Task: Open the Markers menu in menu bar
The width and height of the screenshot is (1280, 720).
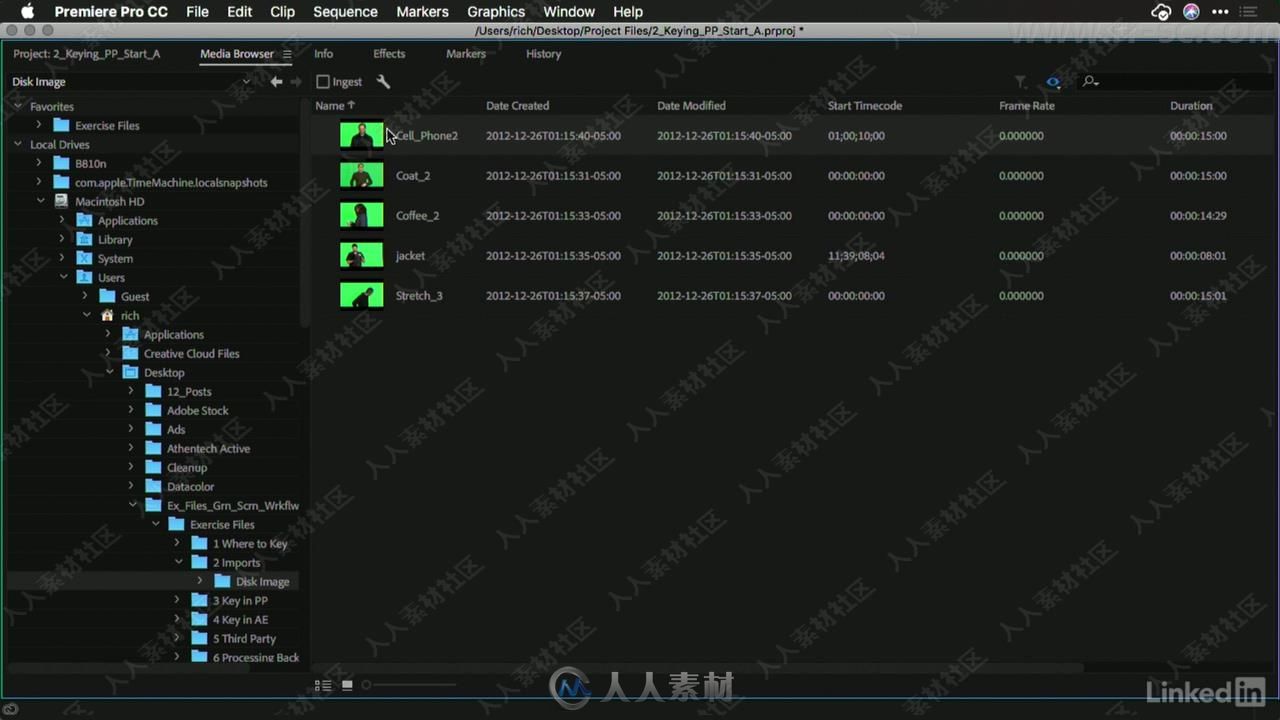Action: pyautogui.click(x=422, y=12)
